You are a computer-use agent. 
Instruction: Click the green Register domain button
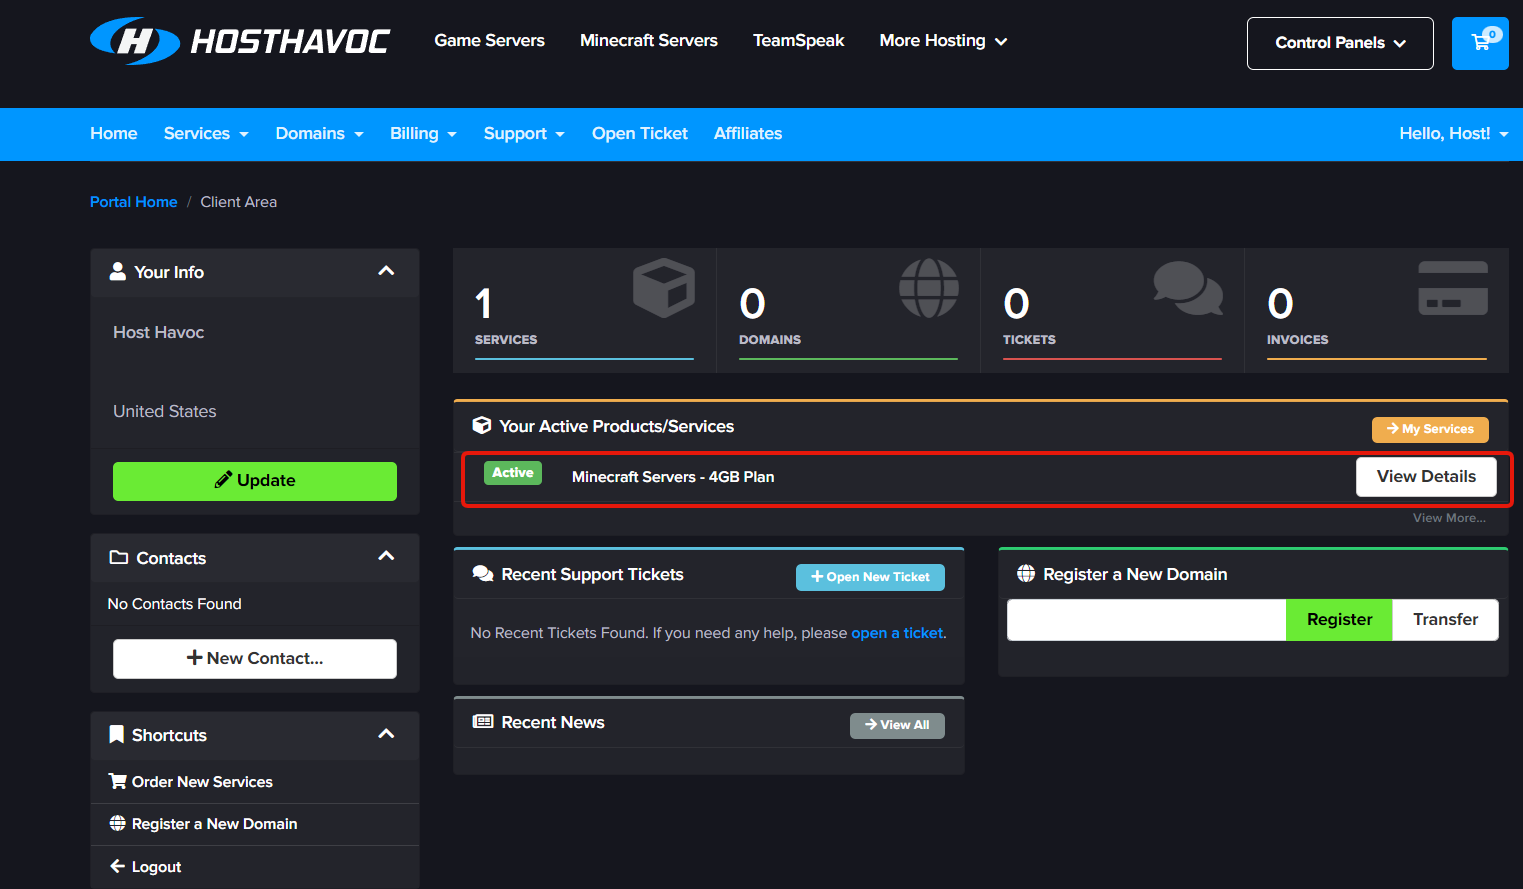(x=1339, y=620)
